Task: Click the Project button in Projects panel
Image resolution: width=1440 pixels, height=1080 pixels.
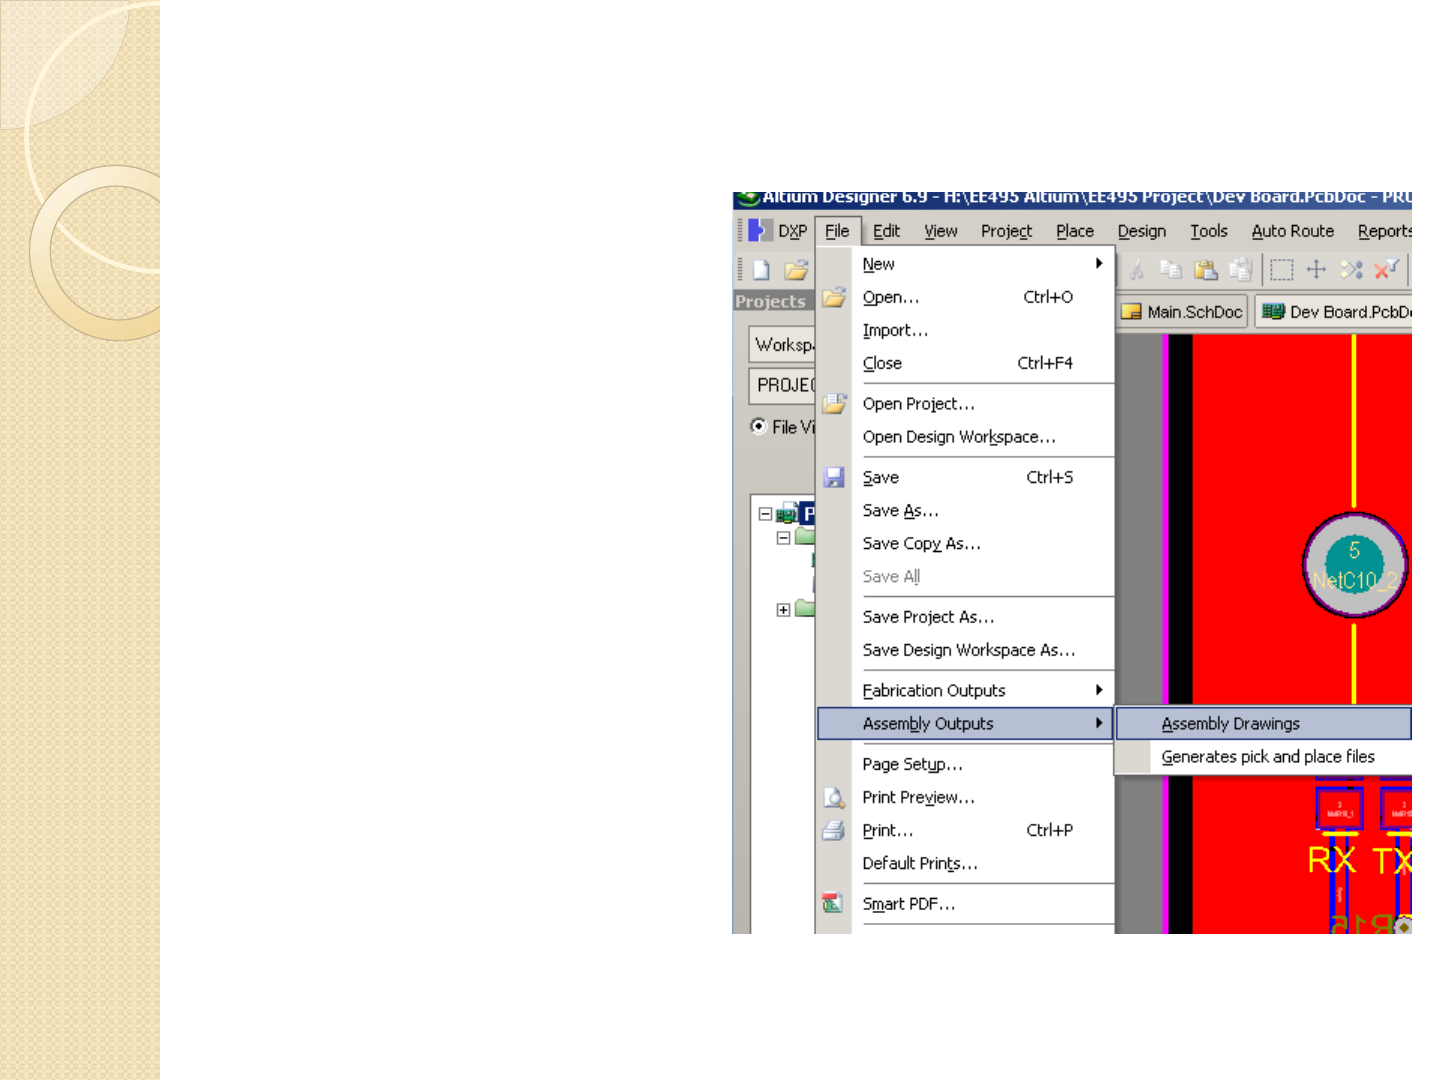Action: 783,385
